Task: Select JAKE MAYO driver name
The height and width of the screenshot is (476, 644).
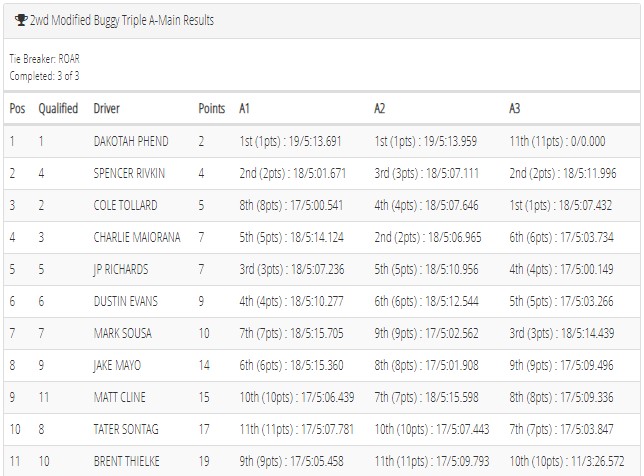Action: point(117,366)
